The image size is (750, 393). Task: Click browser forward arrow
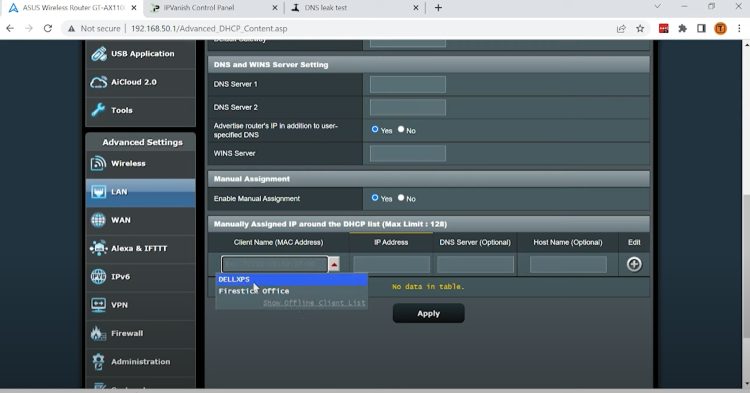29,29
